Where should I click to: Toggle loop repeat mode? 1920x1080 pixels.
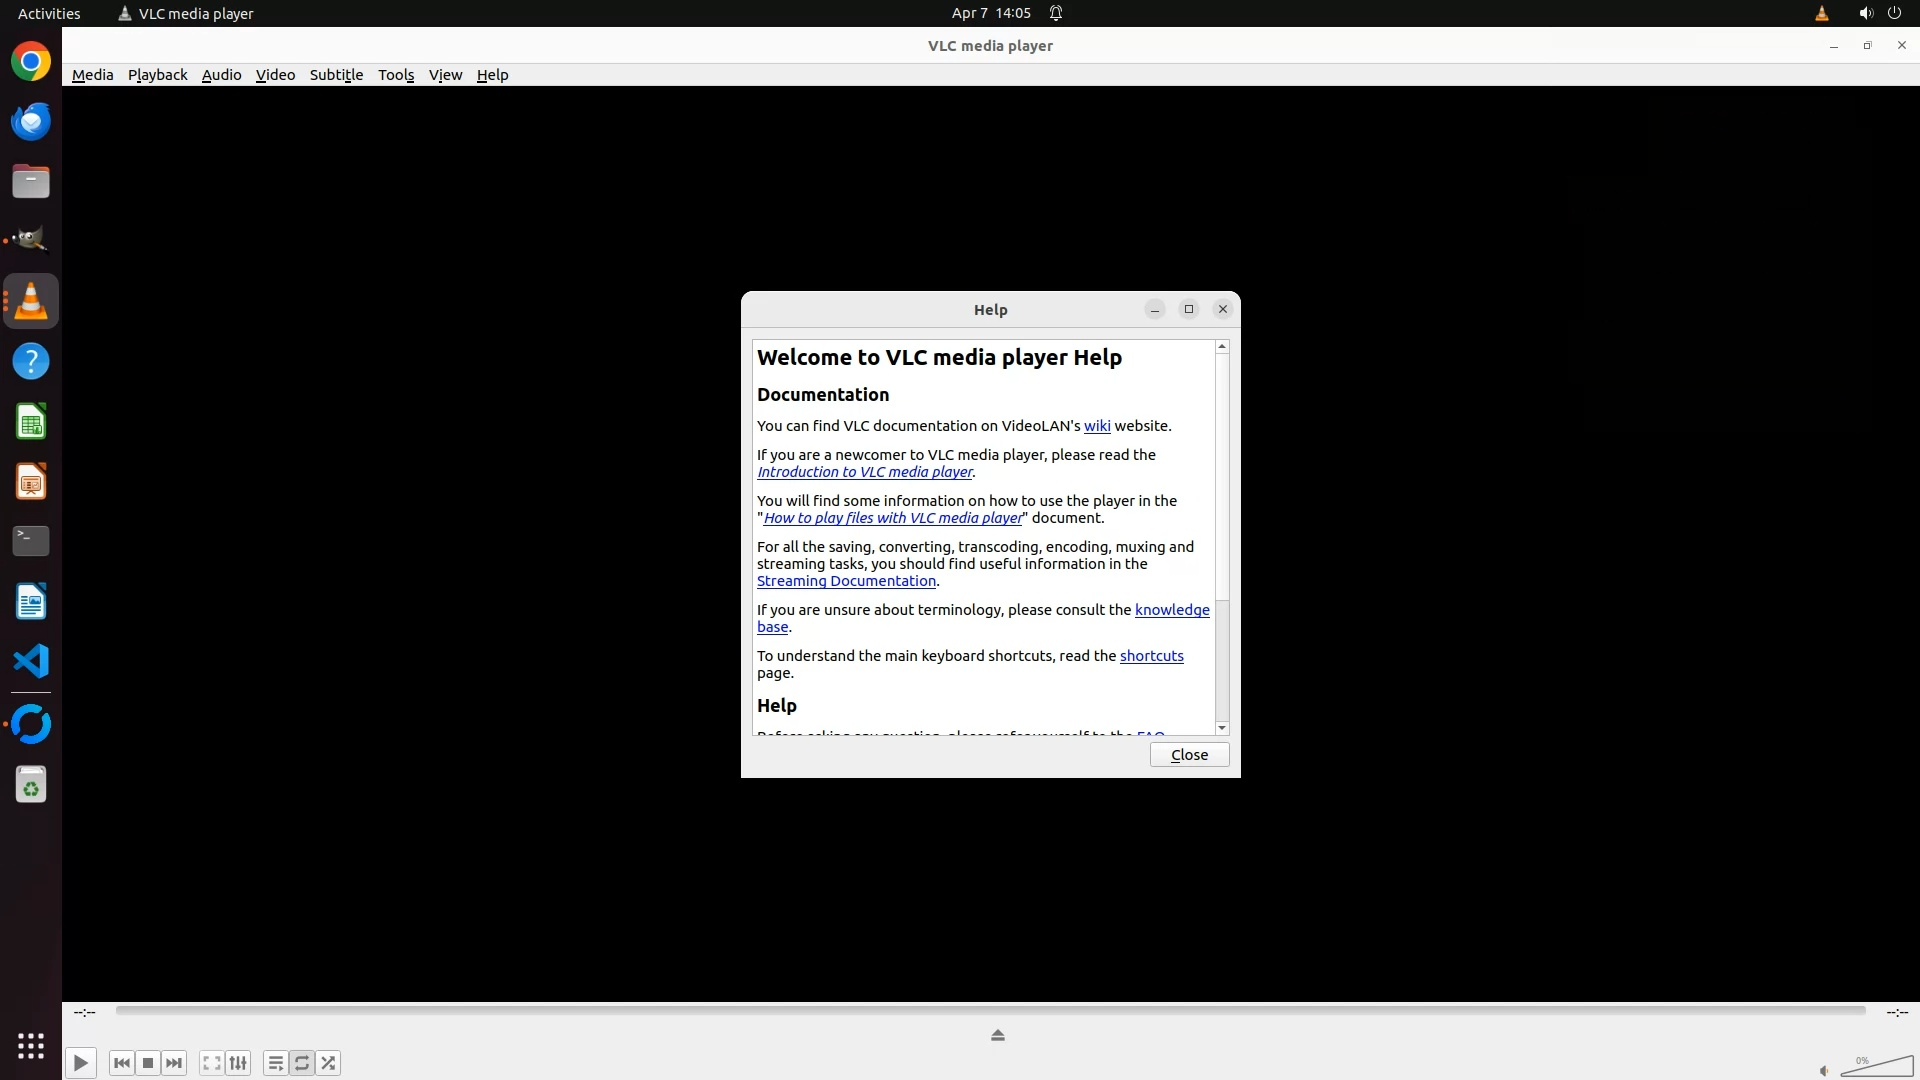click(x=302, y=1063)
